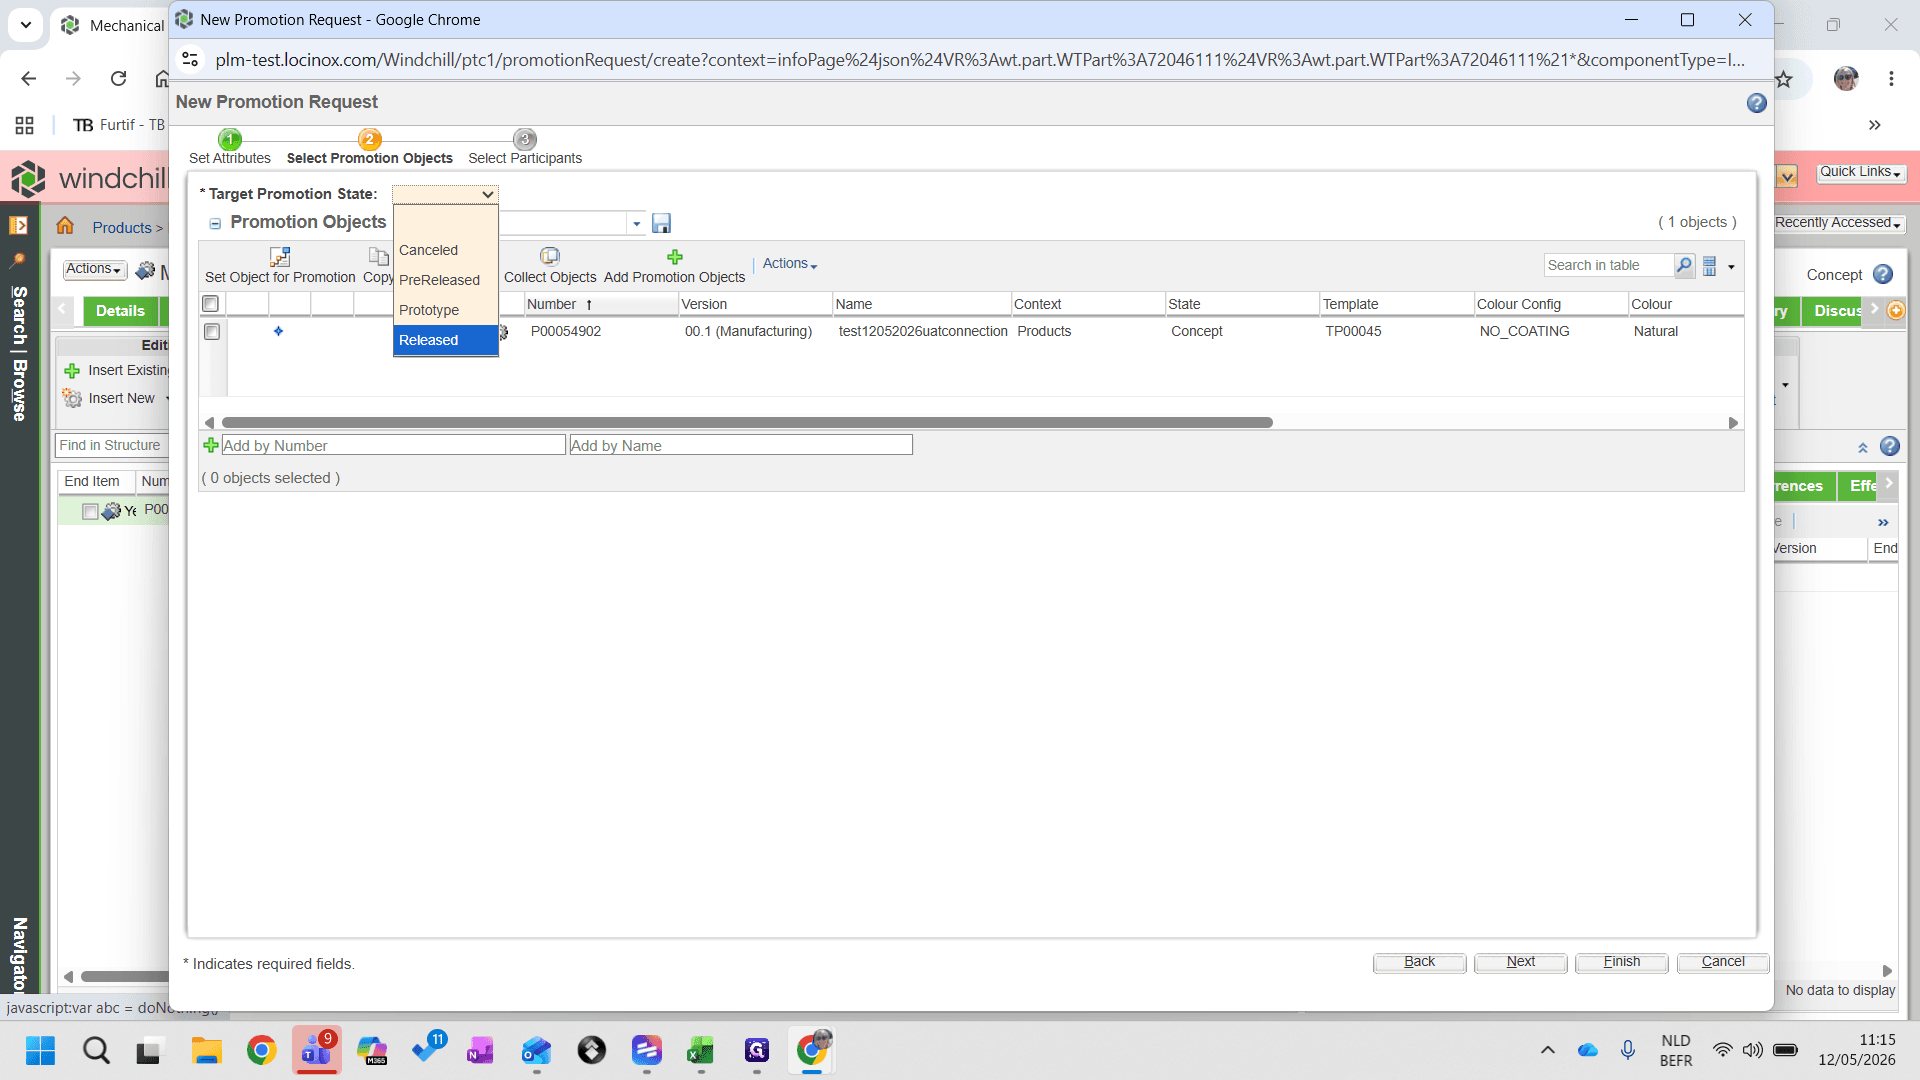Click the Chrome site information icon

tap(190, 60)
